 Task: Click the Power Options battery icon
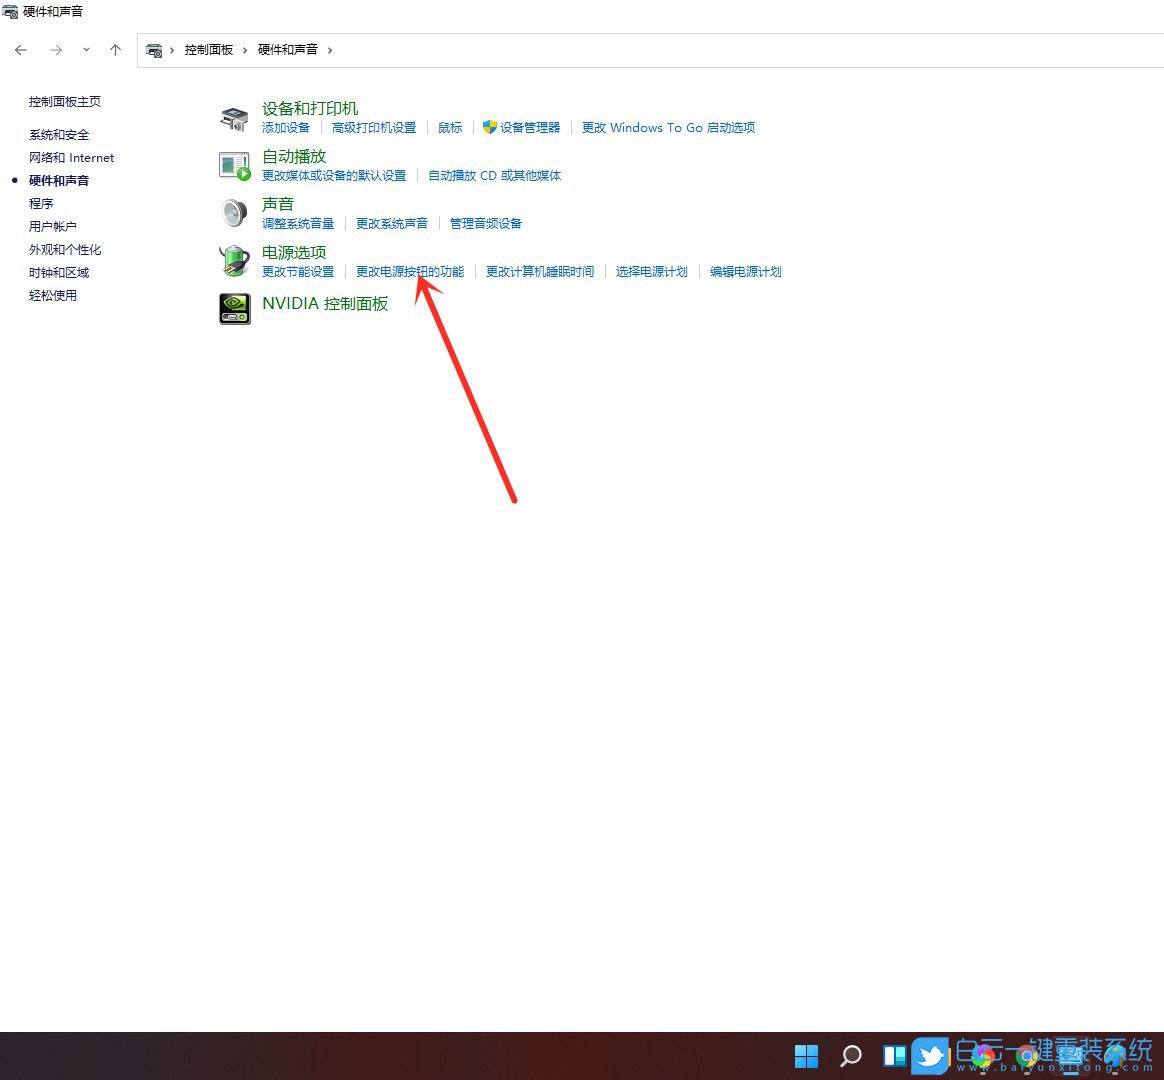point(234,261)
